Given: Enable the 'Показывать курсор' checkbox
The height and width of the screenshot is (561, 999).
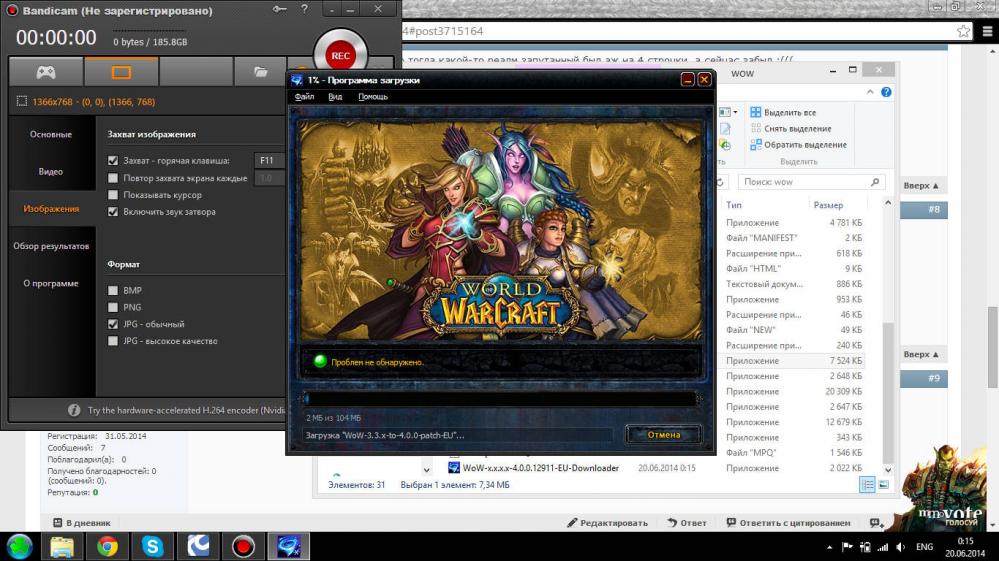Looking at the screenshot, I should tap(114, 195).
